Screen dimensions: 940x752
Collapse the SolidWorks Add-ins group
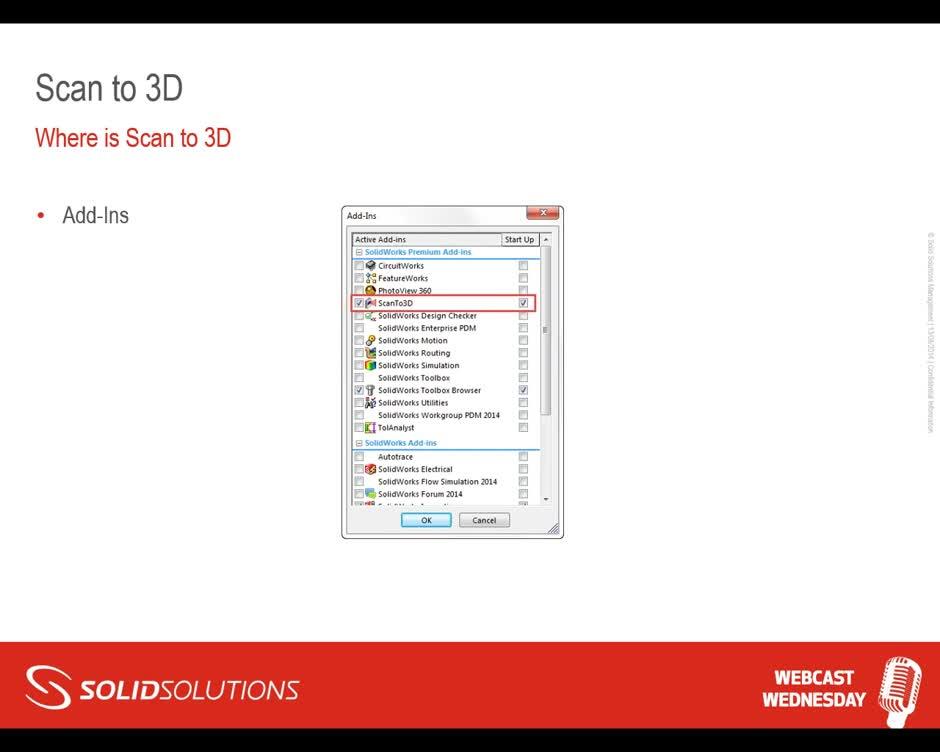pos(357,441)
